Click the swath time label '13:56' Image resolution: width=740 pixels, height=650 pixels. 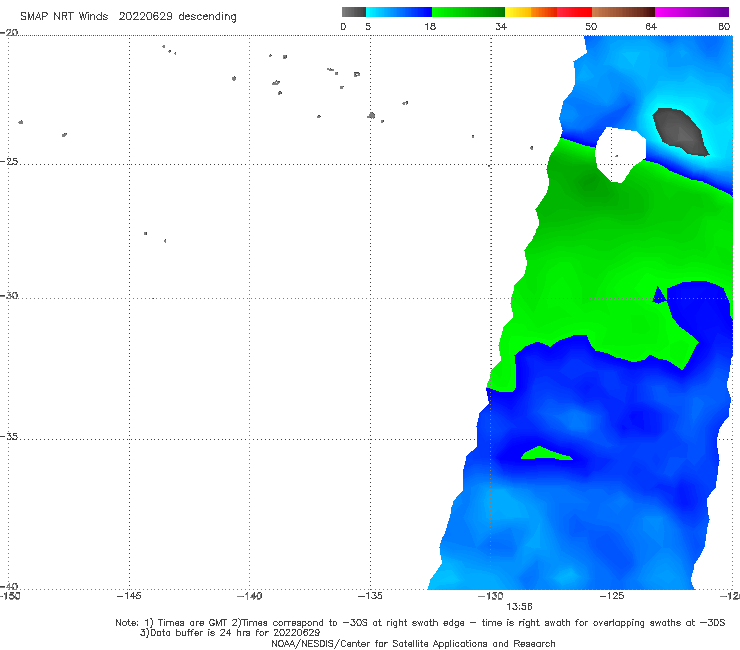[x=519, y=607]
